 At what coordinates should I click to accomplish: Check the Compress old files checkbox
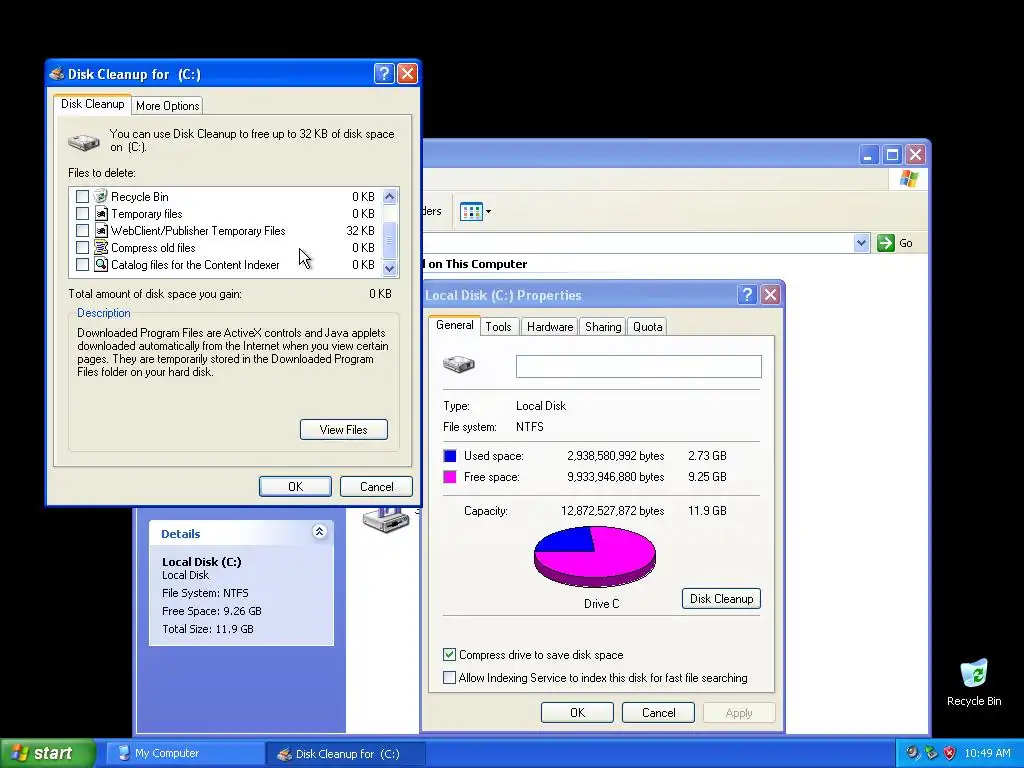point(82,248)
